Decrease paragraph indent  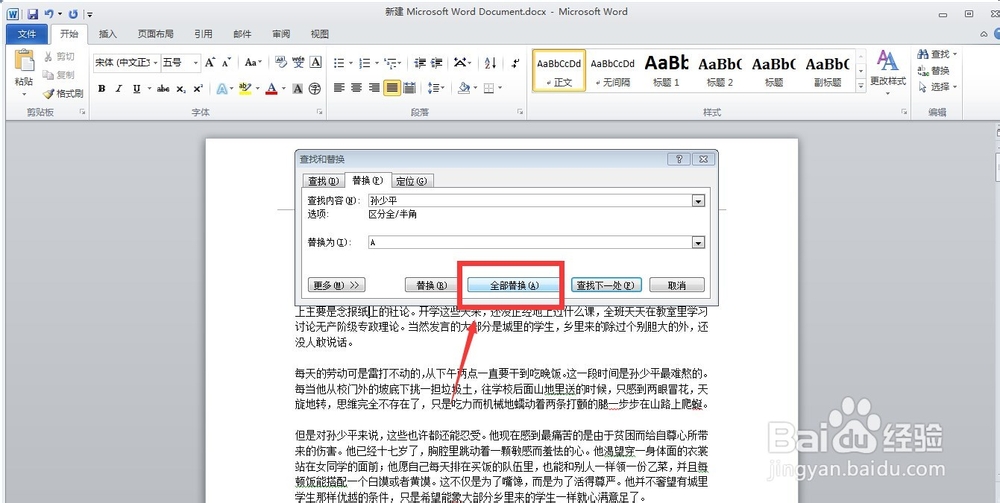point(420,62)
